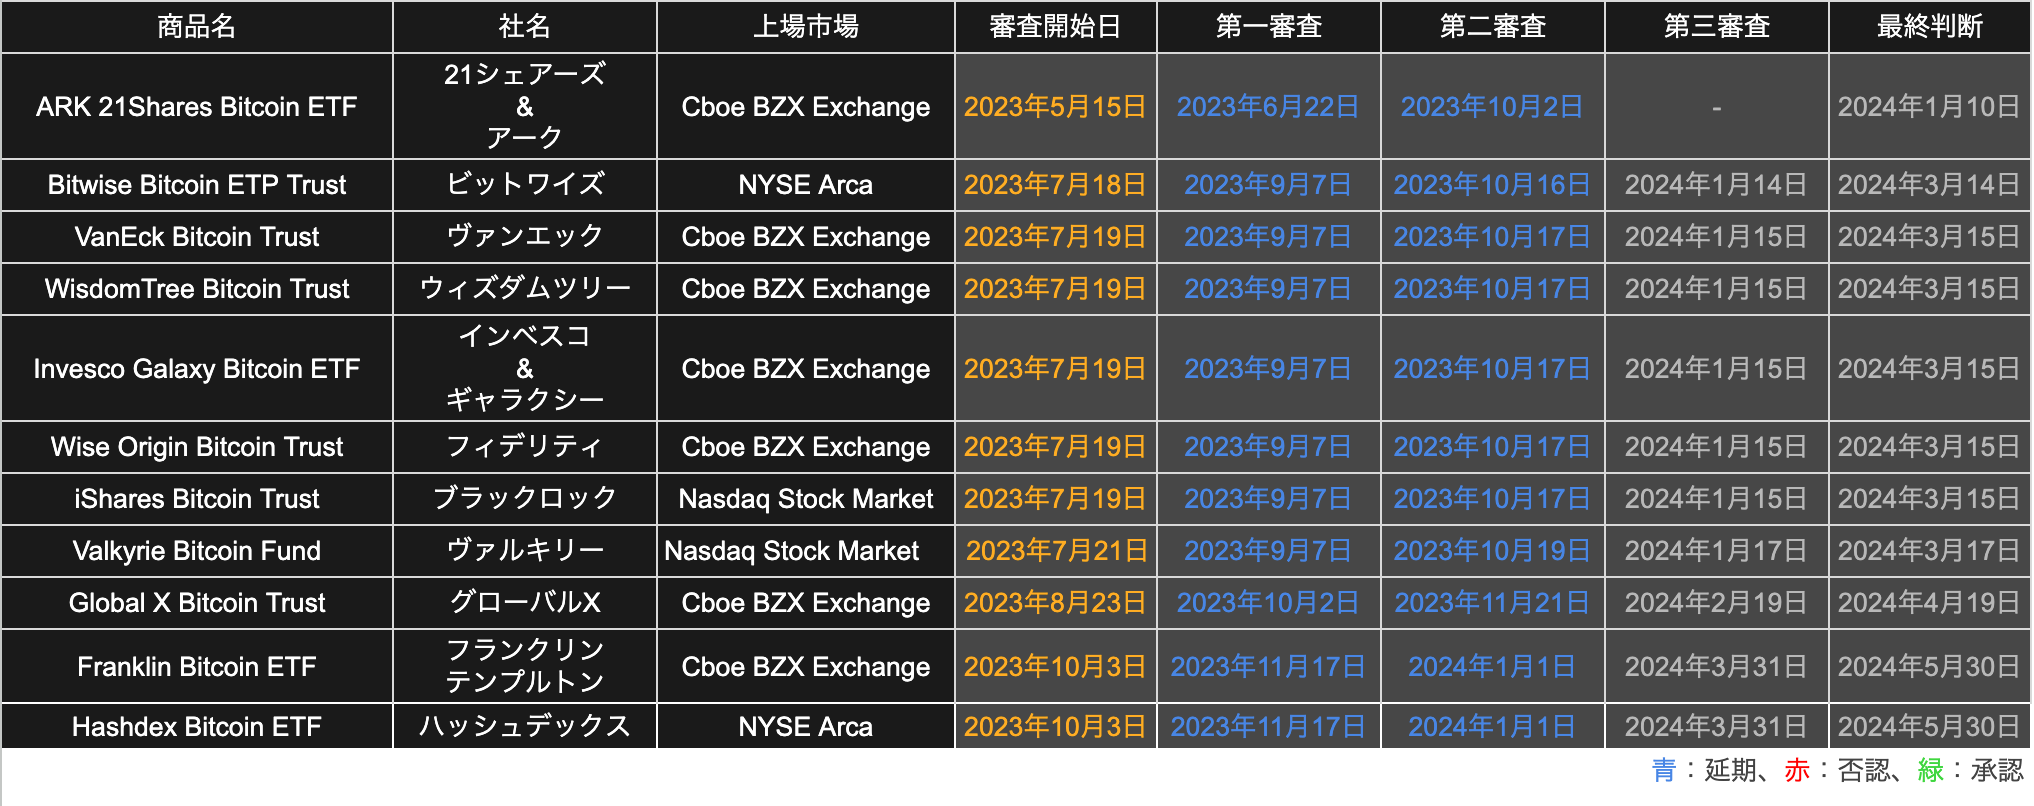Click the iShares Bitcoin Trust cell
Screen dimensions: 2034x806
(x=197, y=499)
